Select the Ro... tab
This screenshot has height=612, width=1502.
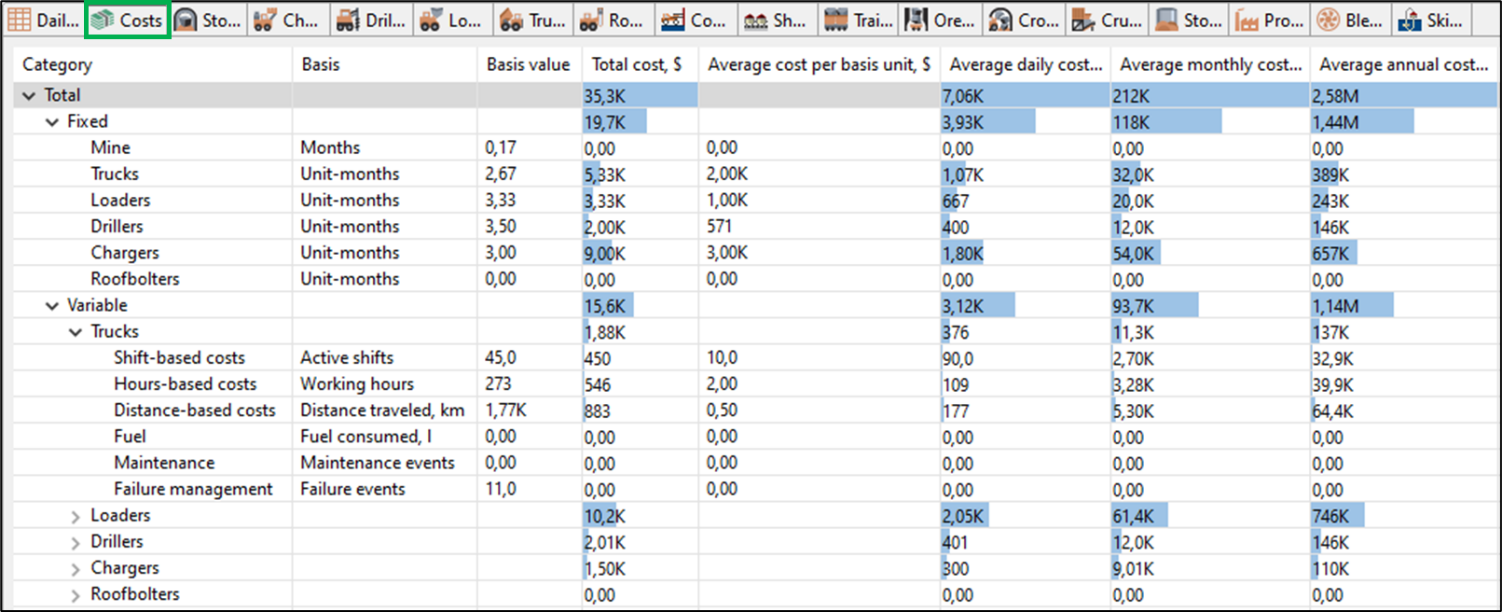tap(614, 20)
